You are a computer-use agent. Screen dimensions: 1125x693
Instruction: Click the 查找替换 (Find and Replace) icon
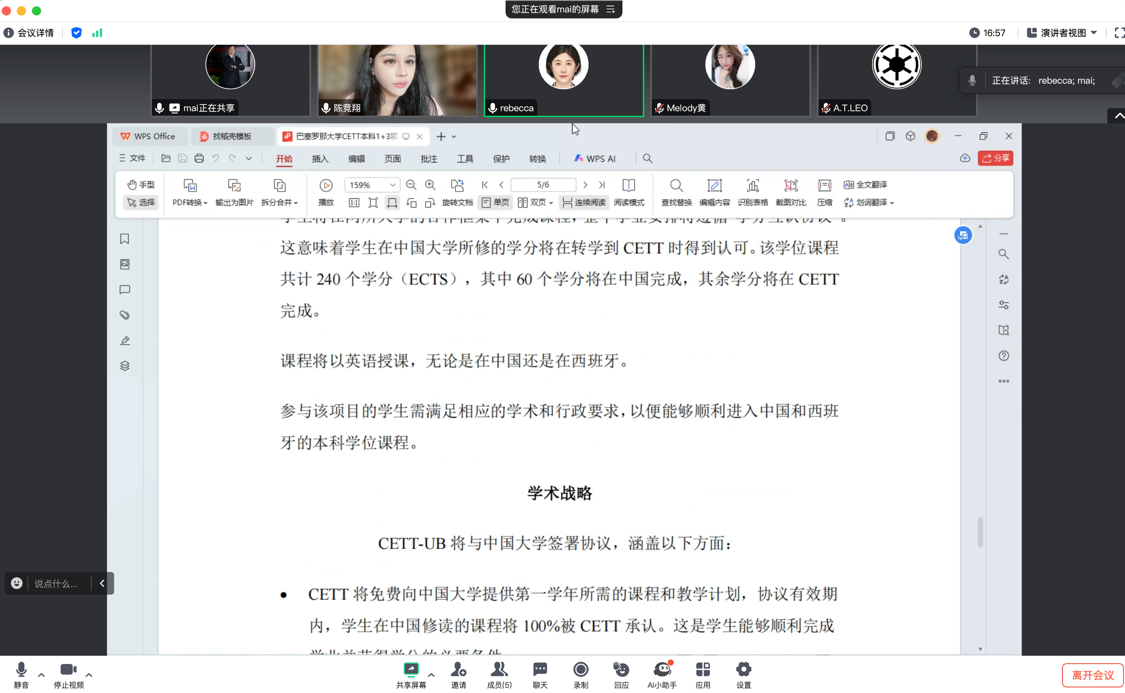coord(676,186)
